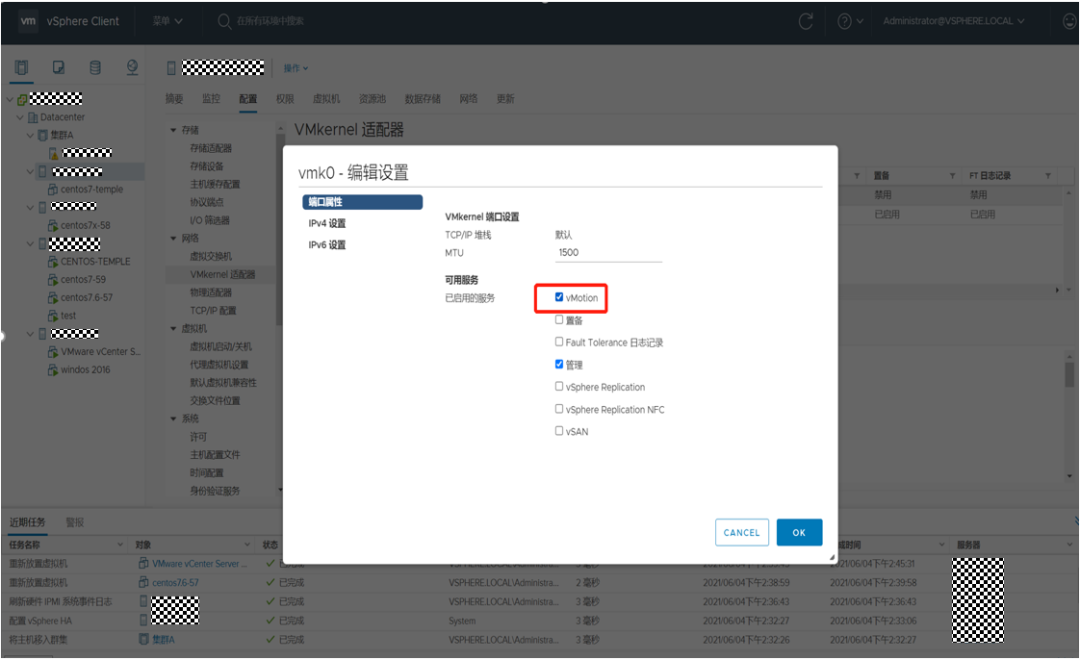Enable the vSAN service checkbox

[x=559, y=431]
